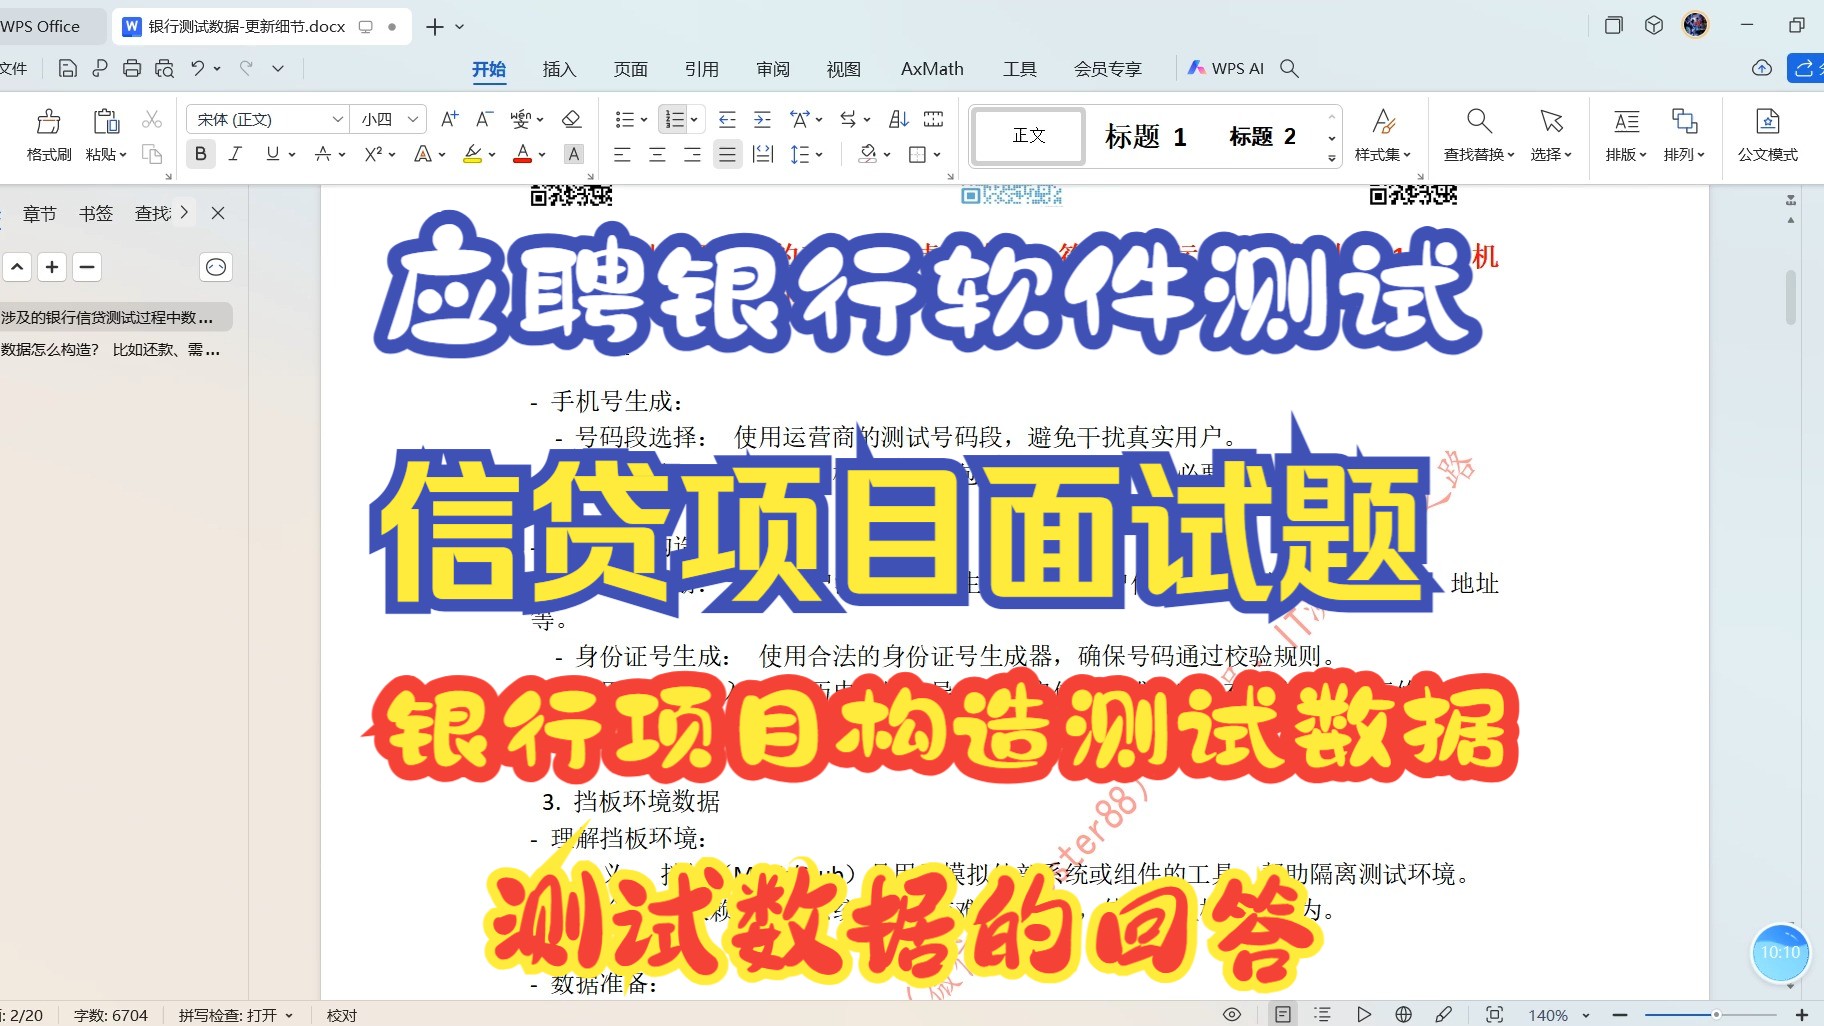Open the Page (页面) ribbon tab

point(631,68)
